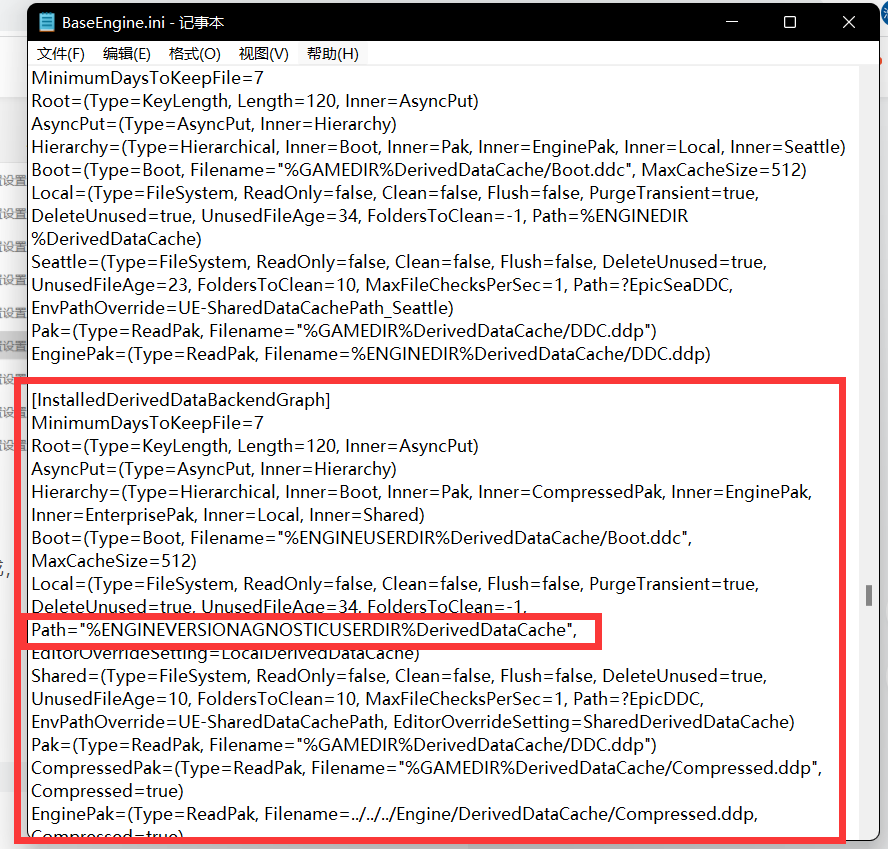The height and width of the screenshot is (849, 888).
Task: Minimize the BaseEngine.ini Notepad window
Action: 732,22
